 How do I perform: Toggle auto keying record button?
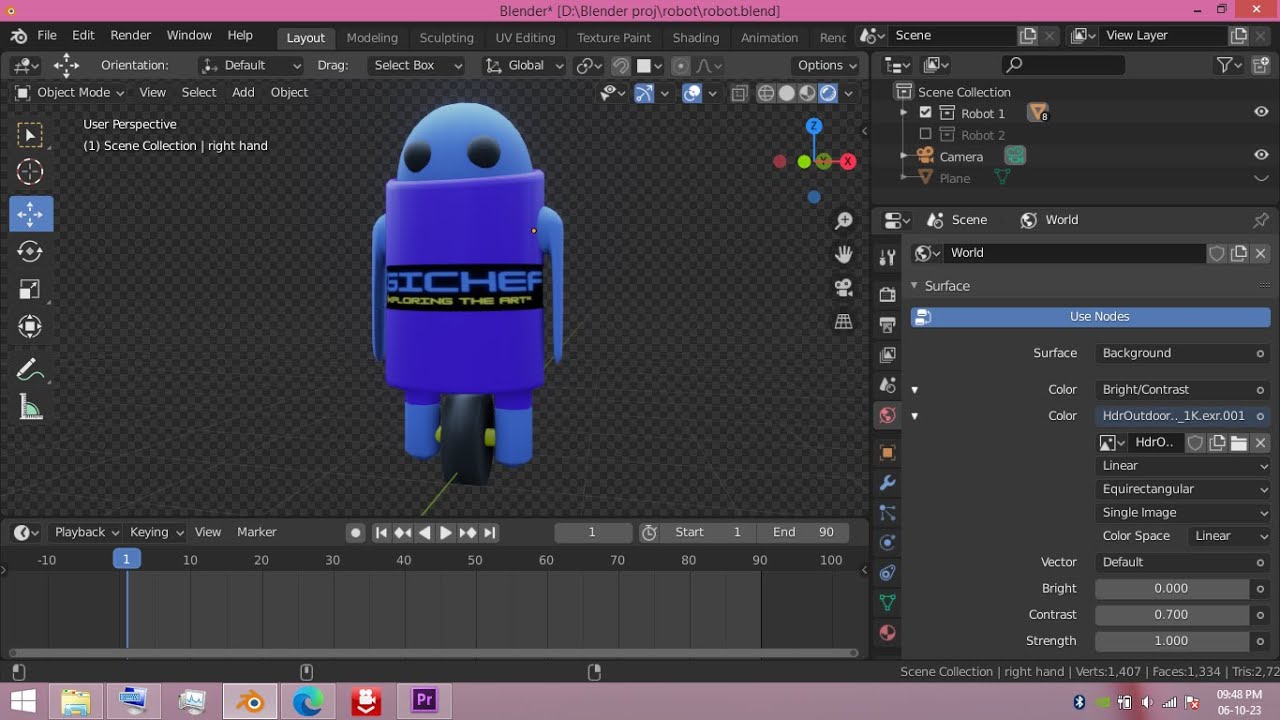pyautogui.click(x=355, y=533)
